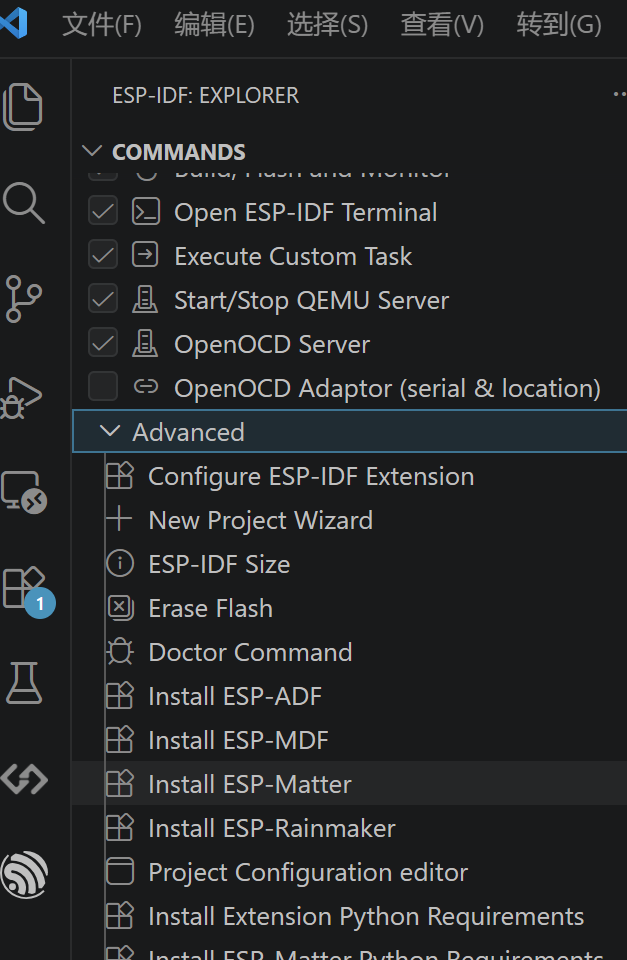The image size is (627, 960).
Task: Open the 转到(G) menu
Action: pos(559,25)
